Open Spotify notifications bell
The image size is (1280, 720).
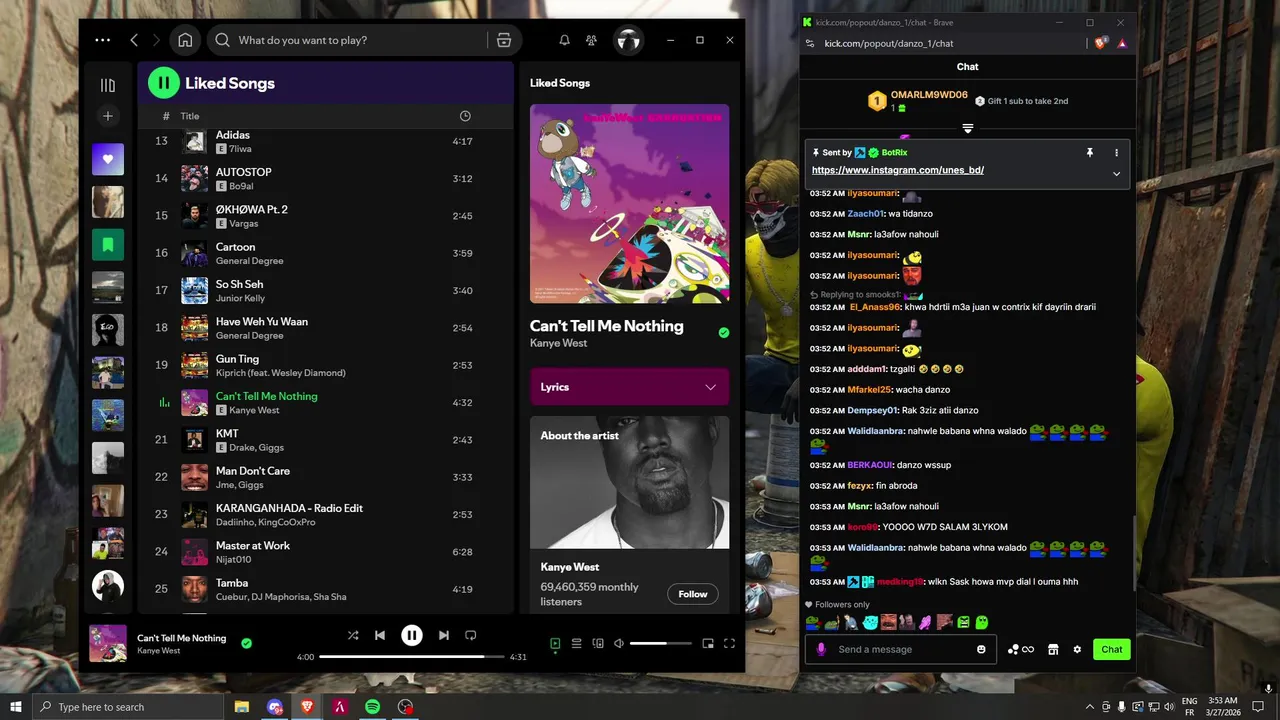pos(564,40)
